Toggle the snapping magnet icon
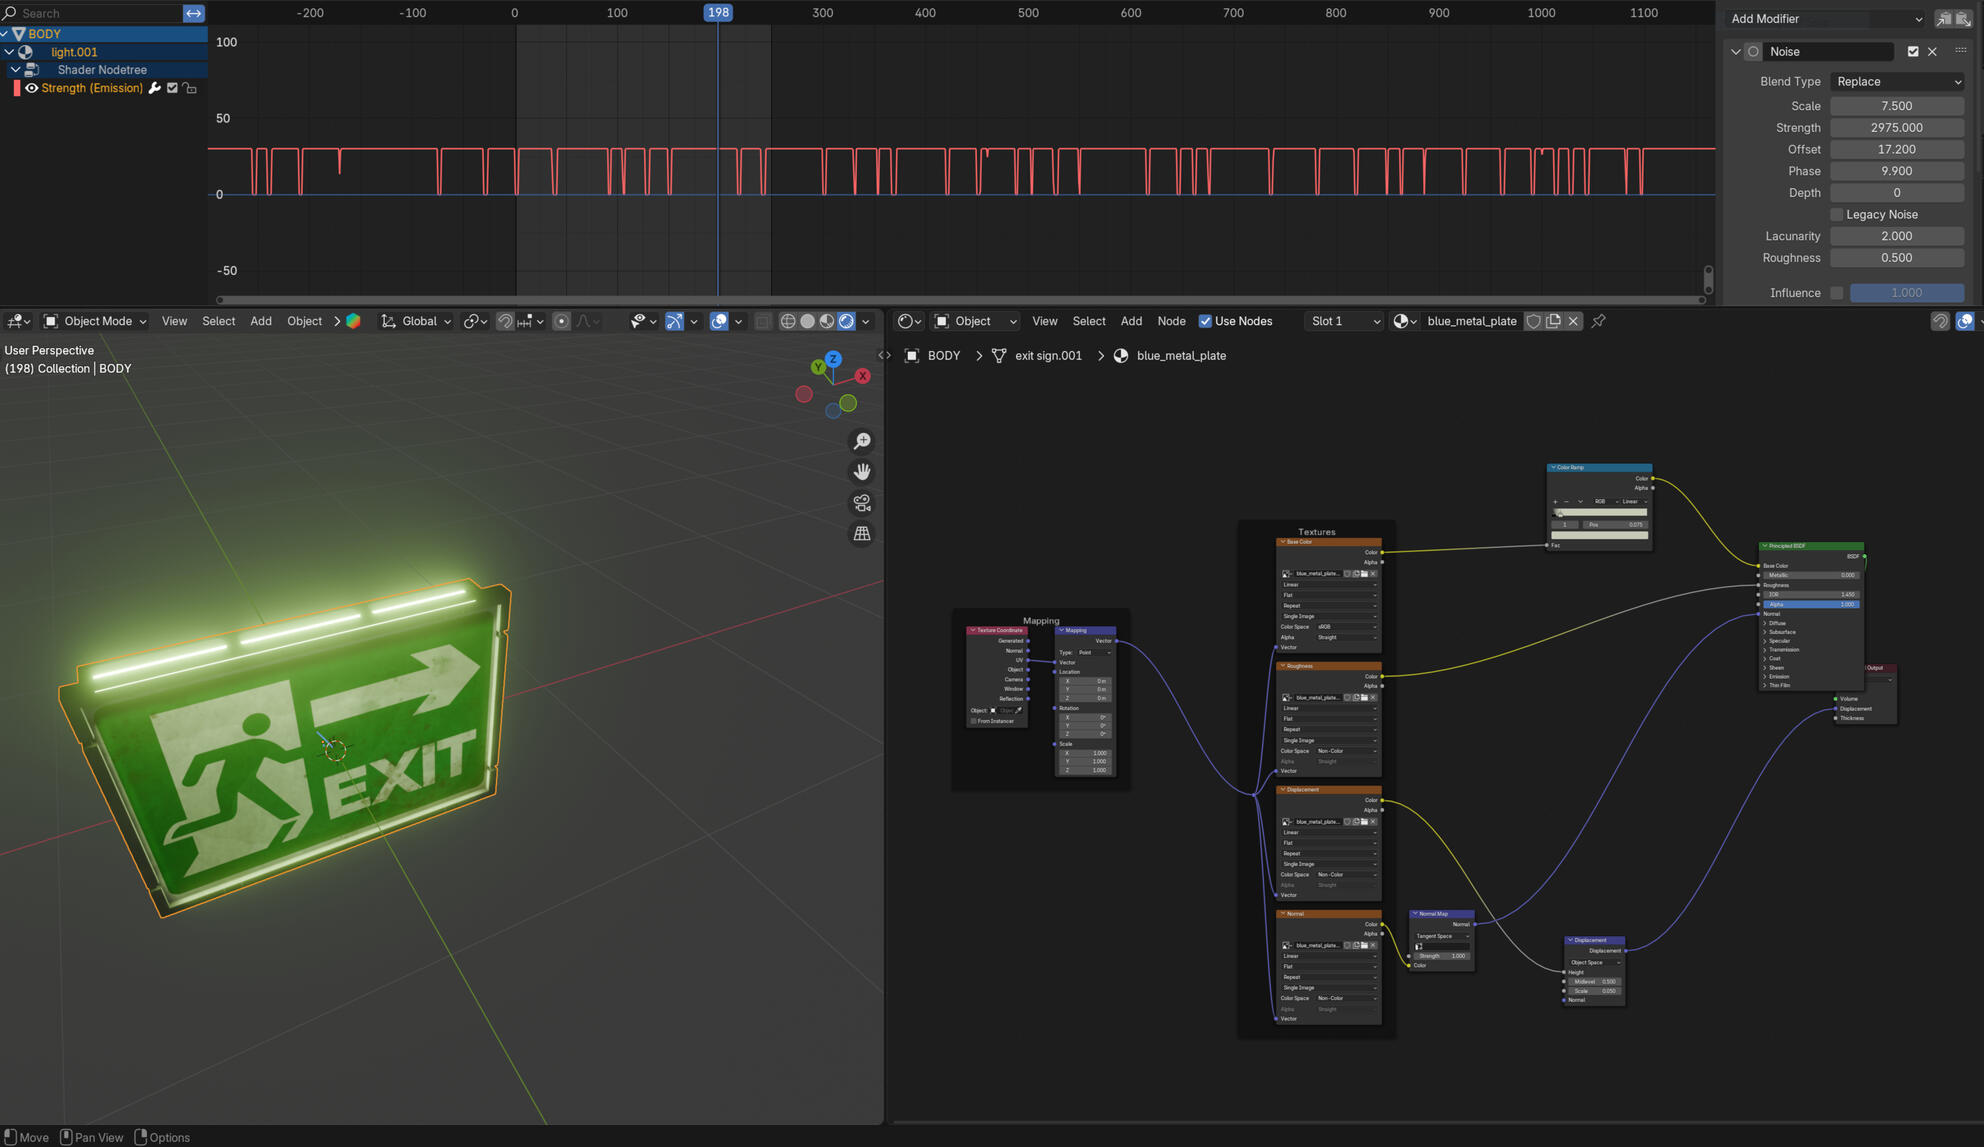Viewport: 1984px width, 1147px height. click(505, 321)
